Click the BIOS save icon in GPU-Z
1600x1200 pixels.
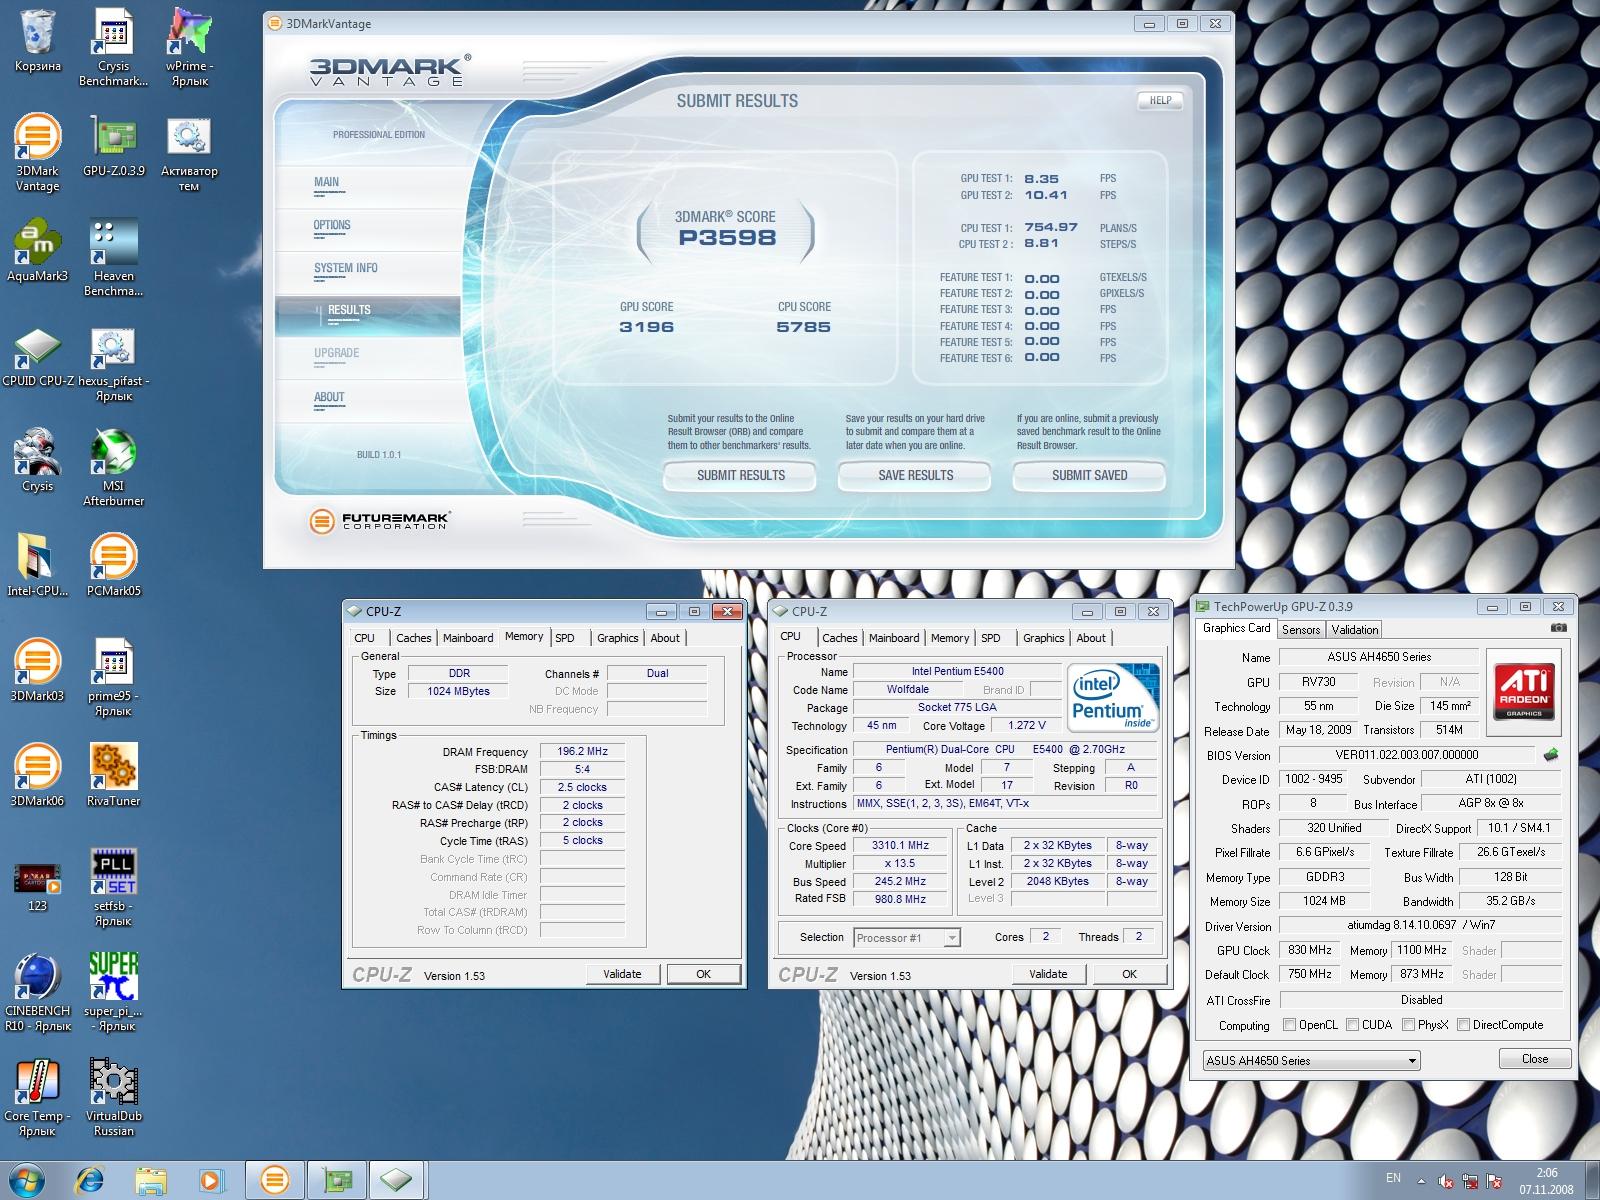1551,754
